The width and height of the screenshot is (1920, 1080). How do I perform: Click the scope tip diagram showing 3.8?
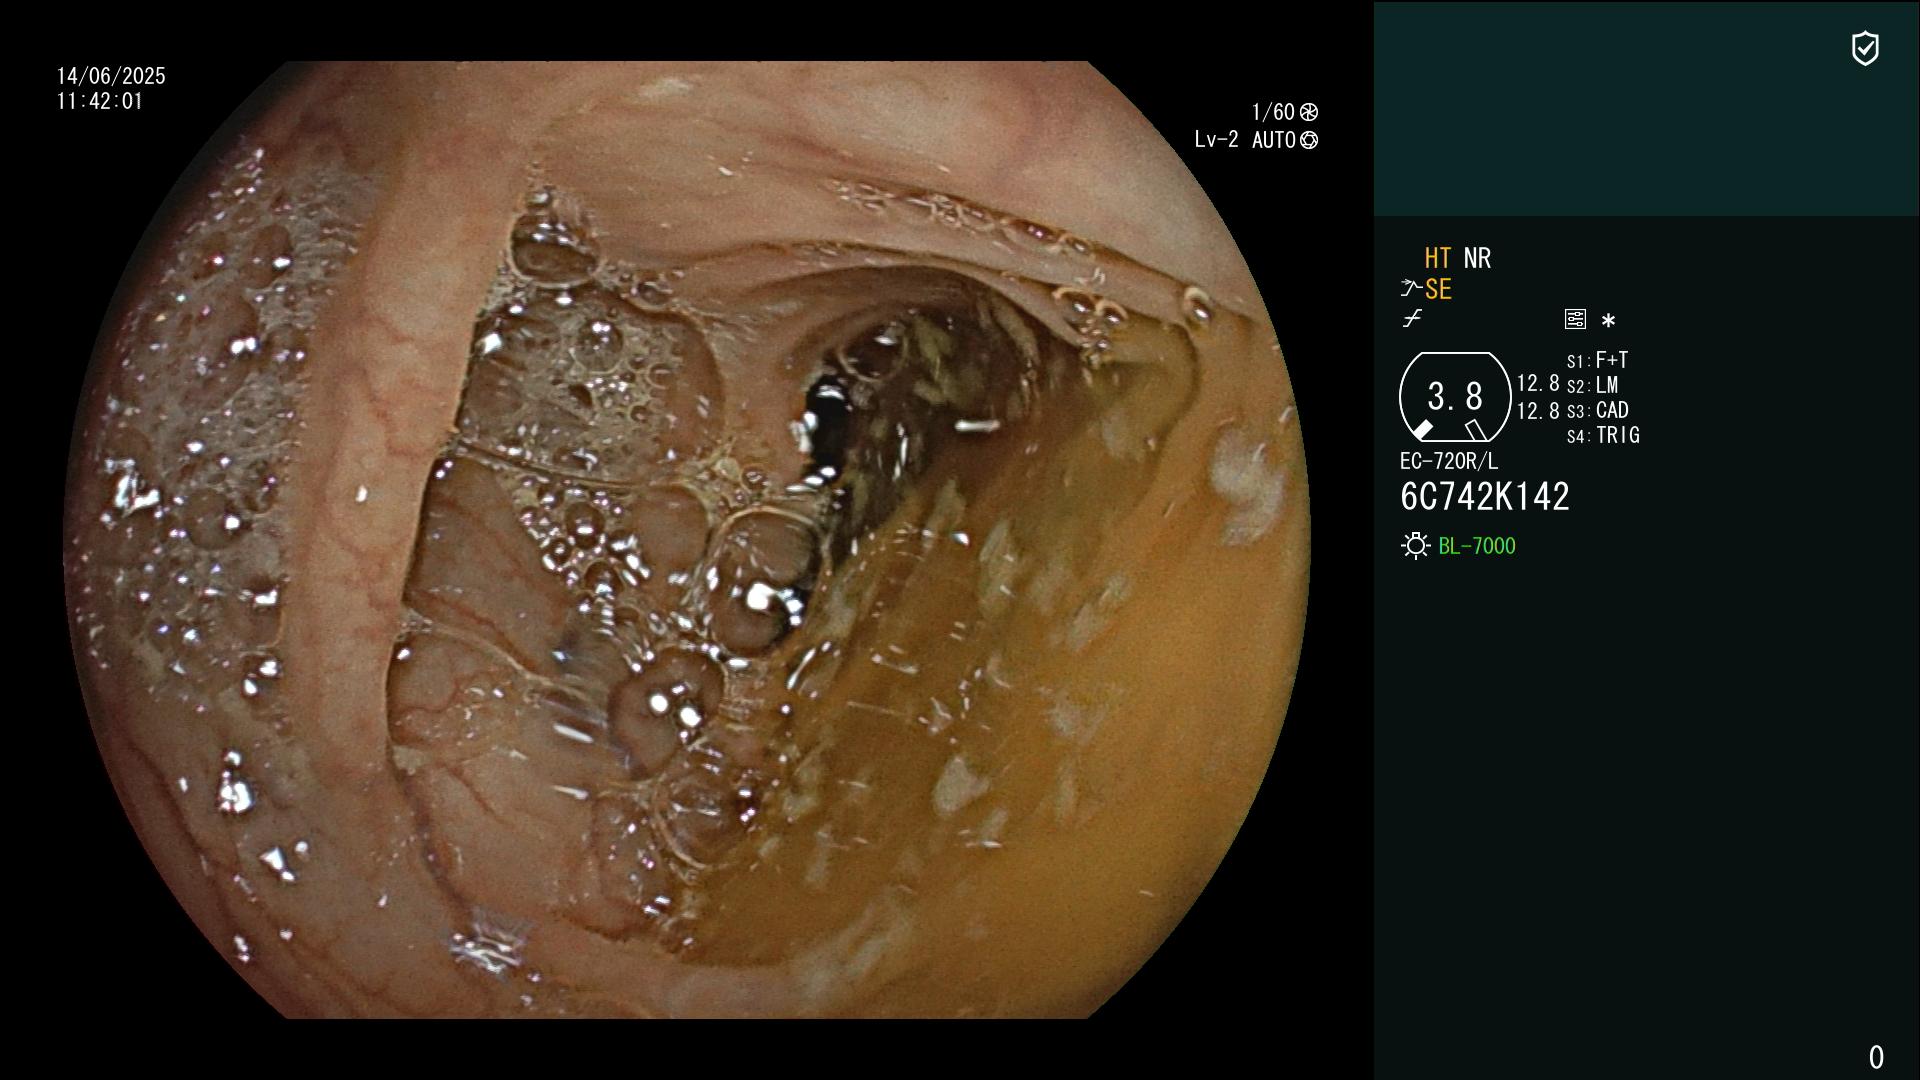[1454, 397]
